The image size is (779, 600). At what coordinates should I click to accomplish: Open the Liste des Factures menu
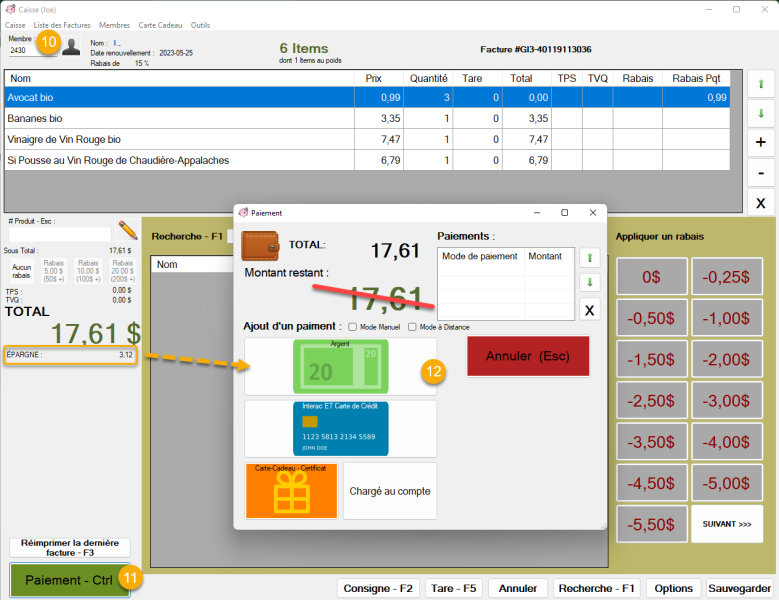[62, 25]
